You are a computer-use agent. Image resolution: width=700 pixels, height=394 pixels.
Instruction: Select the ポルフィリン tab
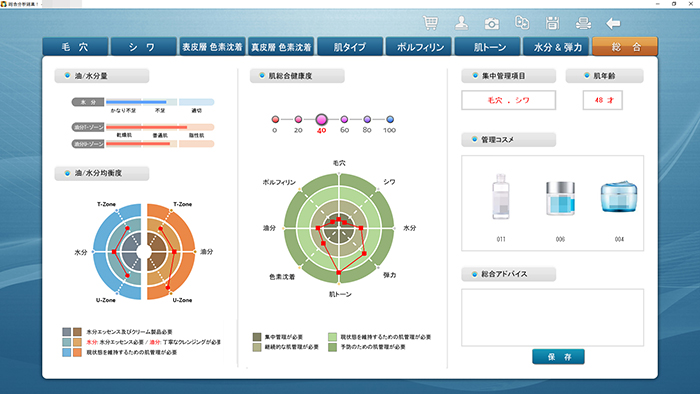coord(419,47)
